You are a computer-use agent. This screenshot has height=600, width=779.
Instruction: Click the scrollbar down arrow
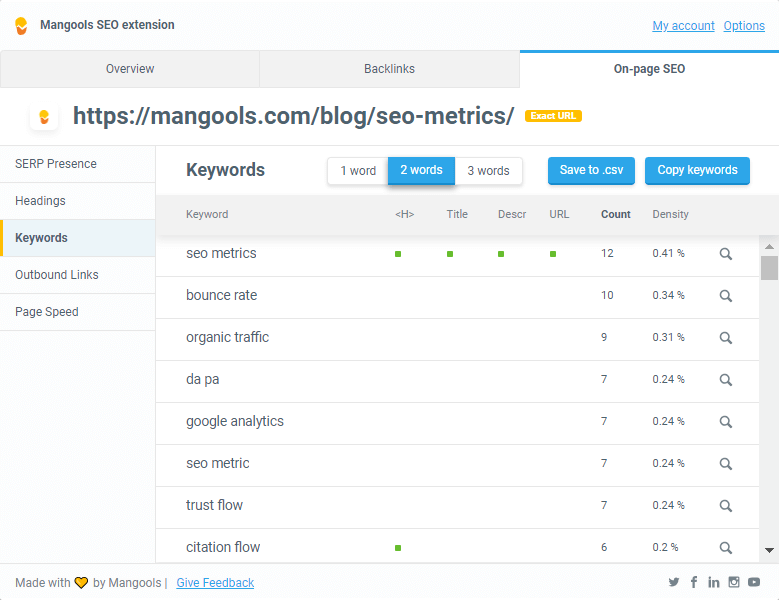point(769,550)
